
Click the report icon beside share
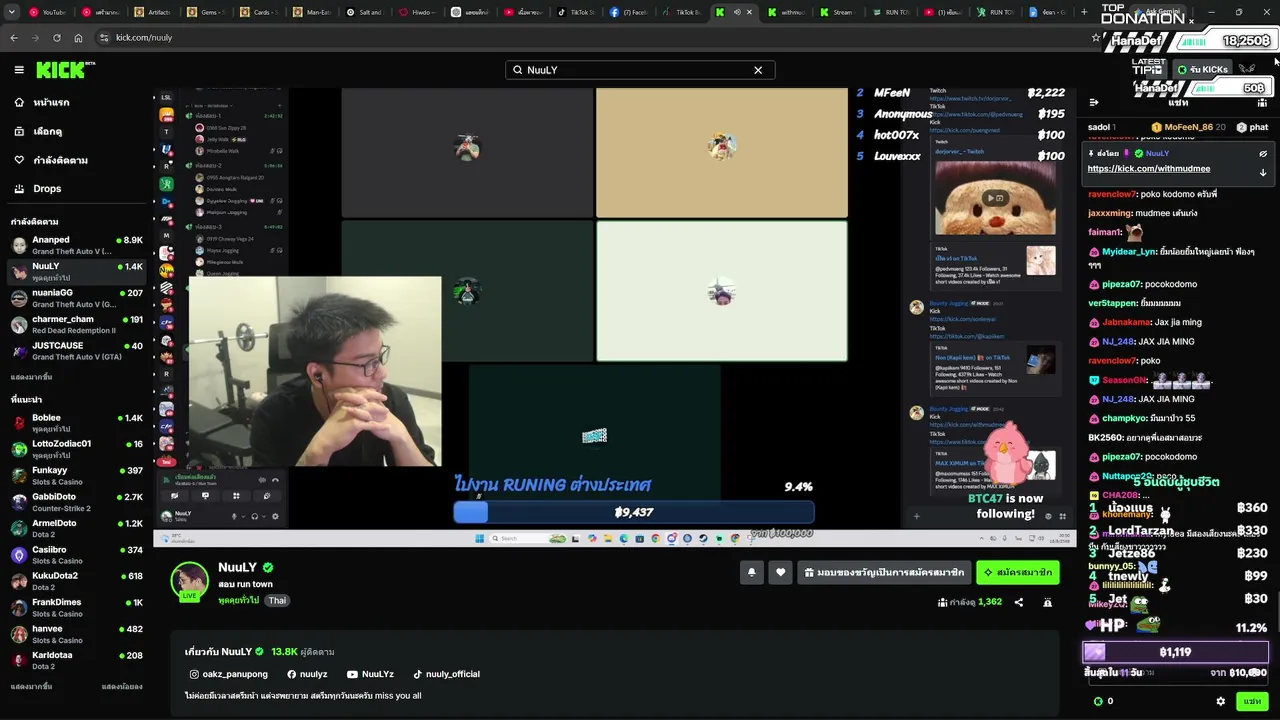pos(1047,602)
